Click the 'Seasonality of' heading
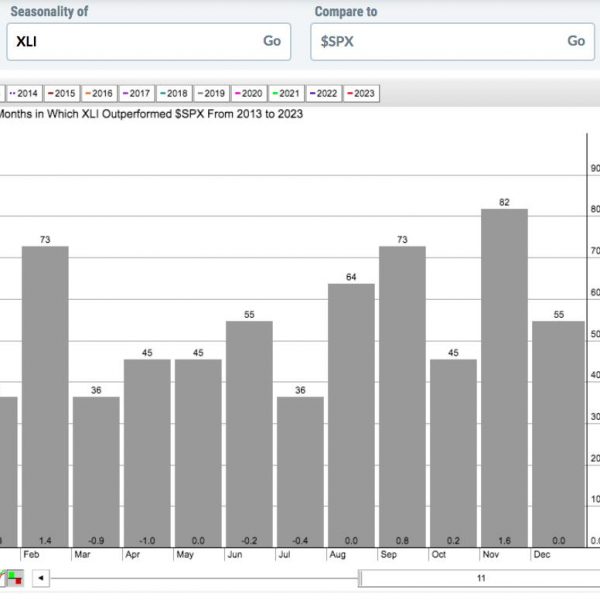 tap(49, 11)
